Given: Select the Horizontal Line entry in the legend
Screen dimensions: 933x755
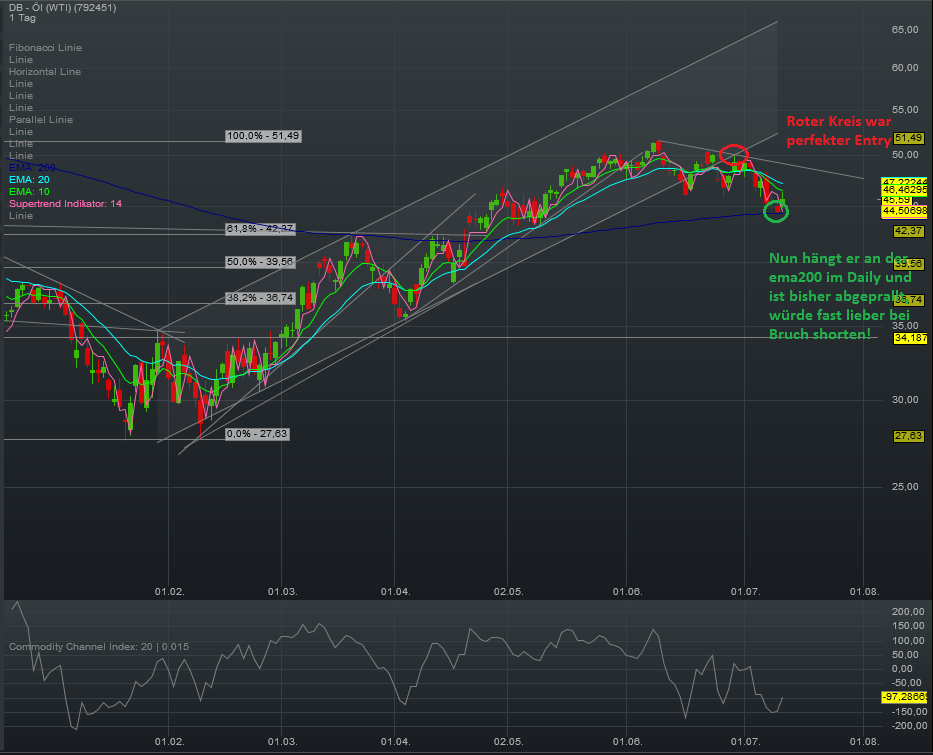Looking at the screenshot, I should [x=44, y=71].
